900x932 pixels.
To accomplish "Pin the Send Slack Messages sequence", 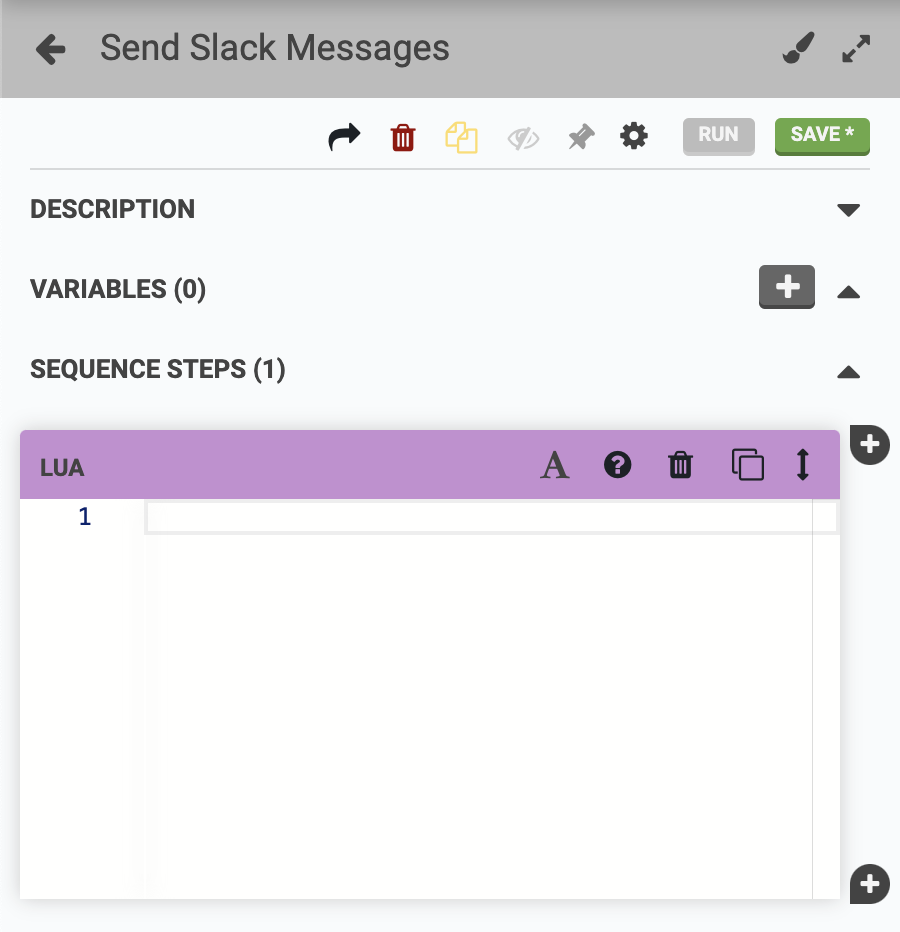I will coord(580,135).
